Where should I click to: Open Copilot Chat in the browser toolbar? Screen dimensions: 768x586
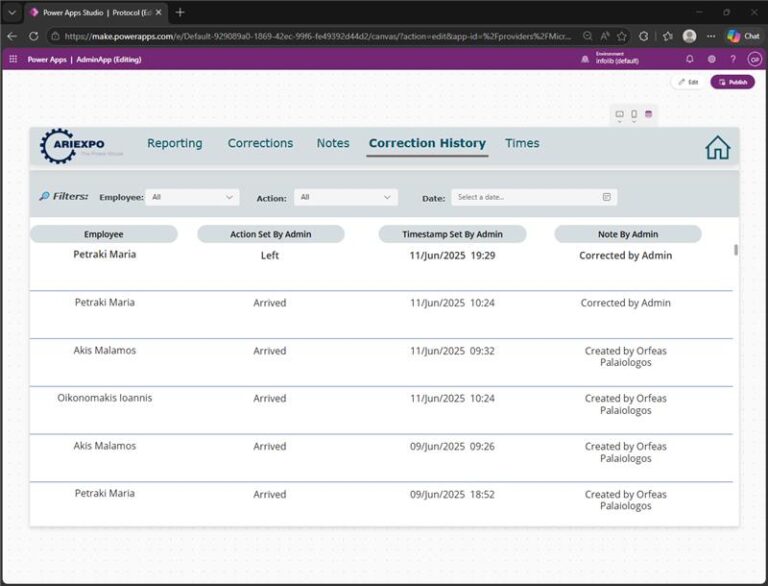pyautogui.click(x=743, y=36)
